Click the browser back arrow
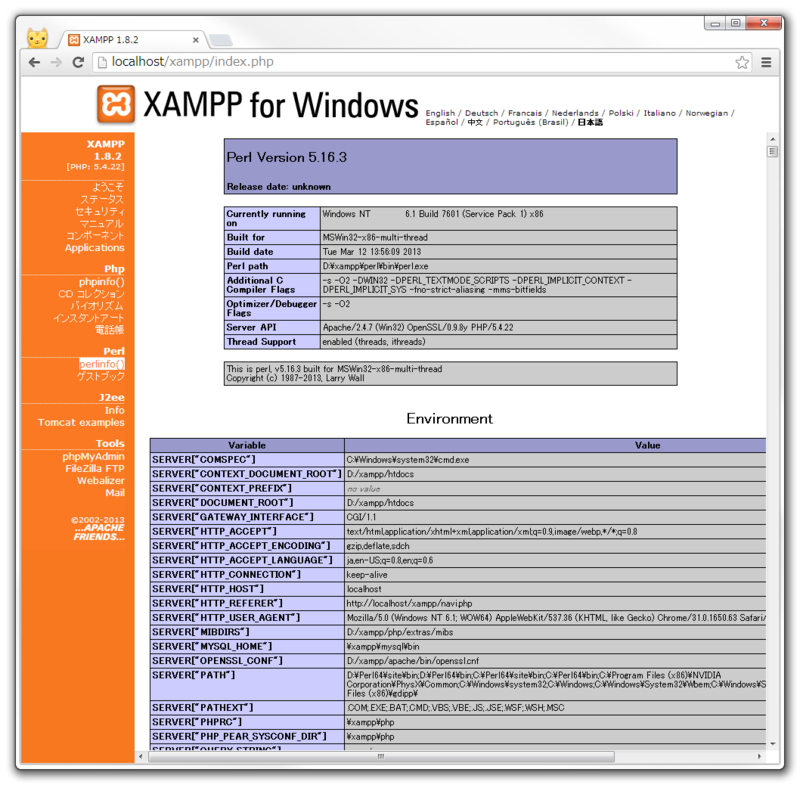800x785 pixels. pyautogui.click(x=34, y=62)
